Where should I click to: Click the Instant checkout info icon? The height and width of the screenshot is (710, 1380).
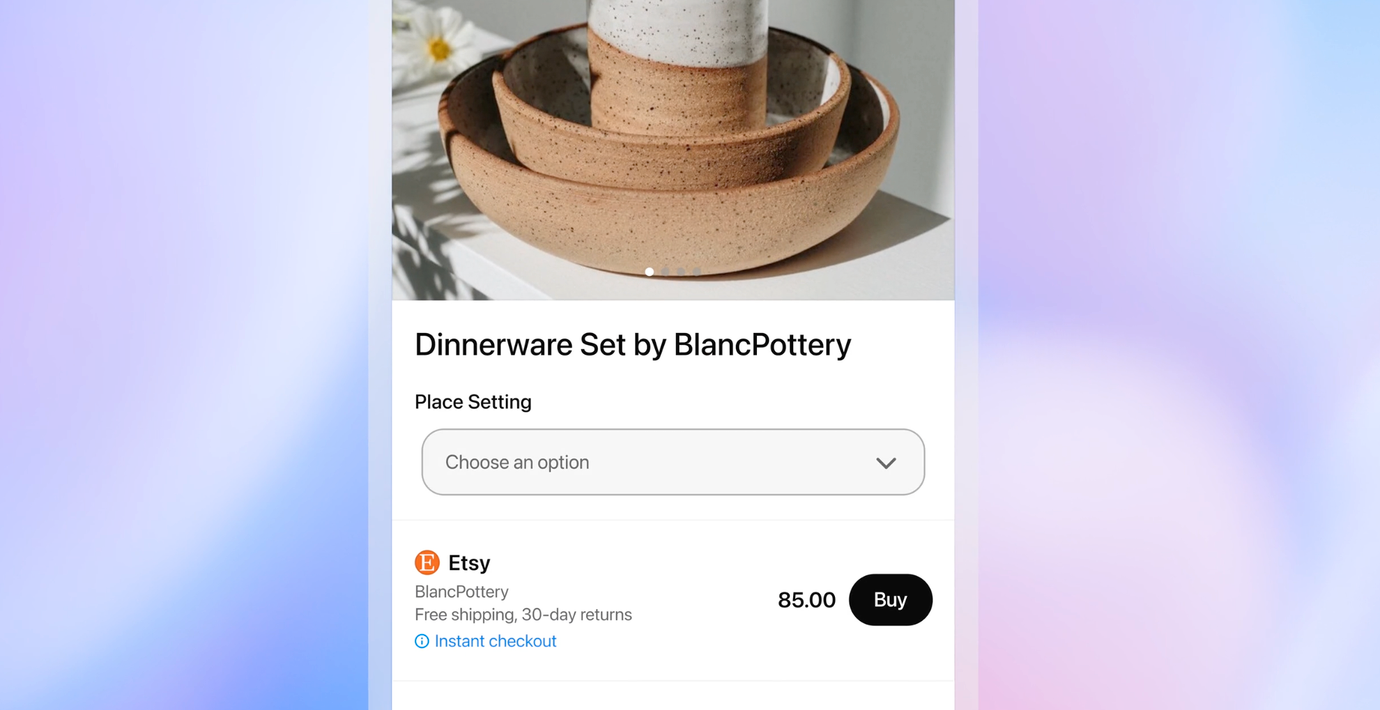(422, 641)
